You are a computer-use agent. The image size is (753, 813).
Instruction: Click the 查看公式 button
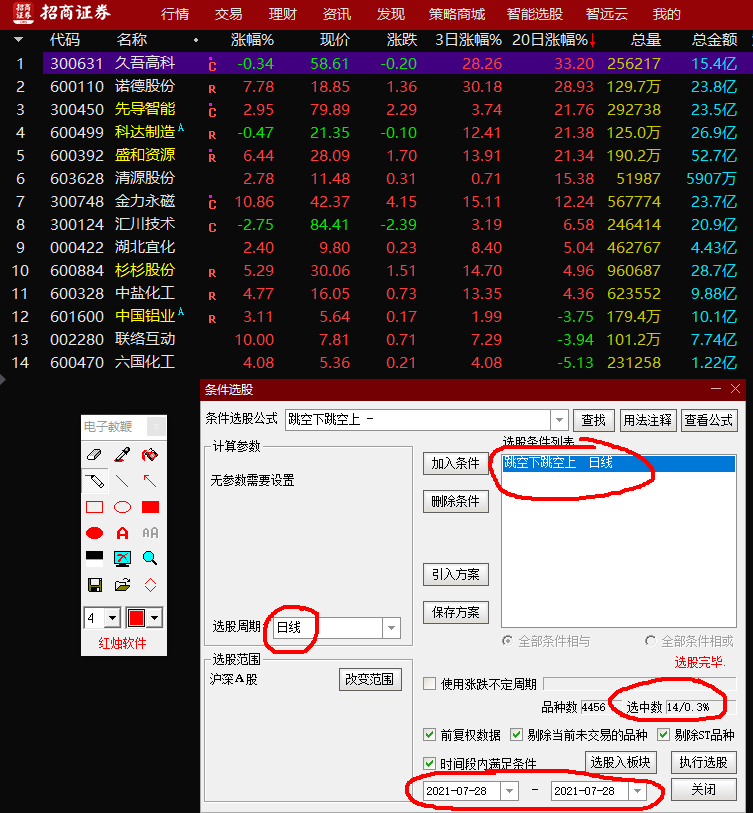pos(708,419)
